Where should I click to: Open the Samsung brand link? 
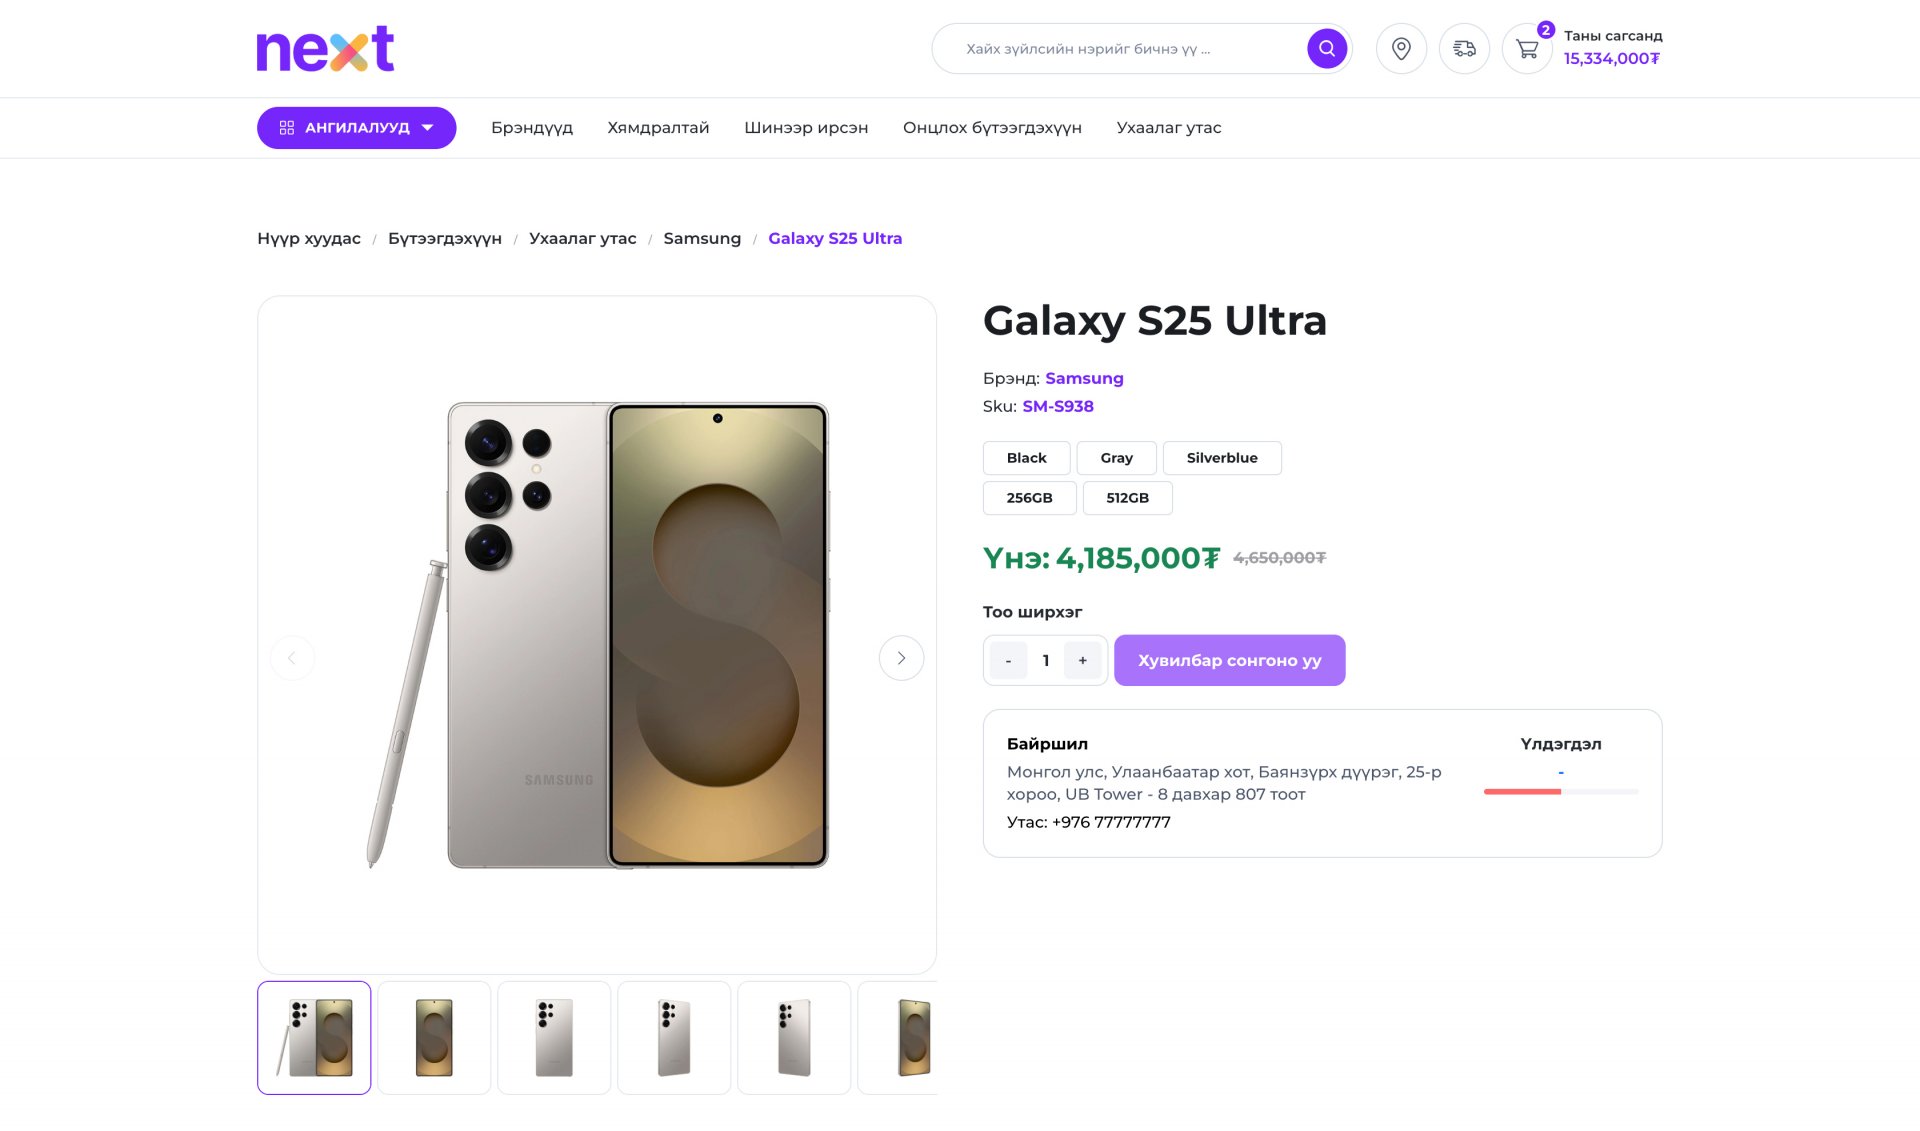1084,378
